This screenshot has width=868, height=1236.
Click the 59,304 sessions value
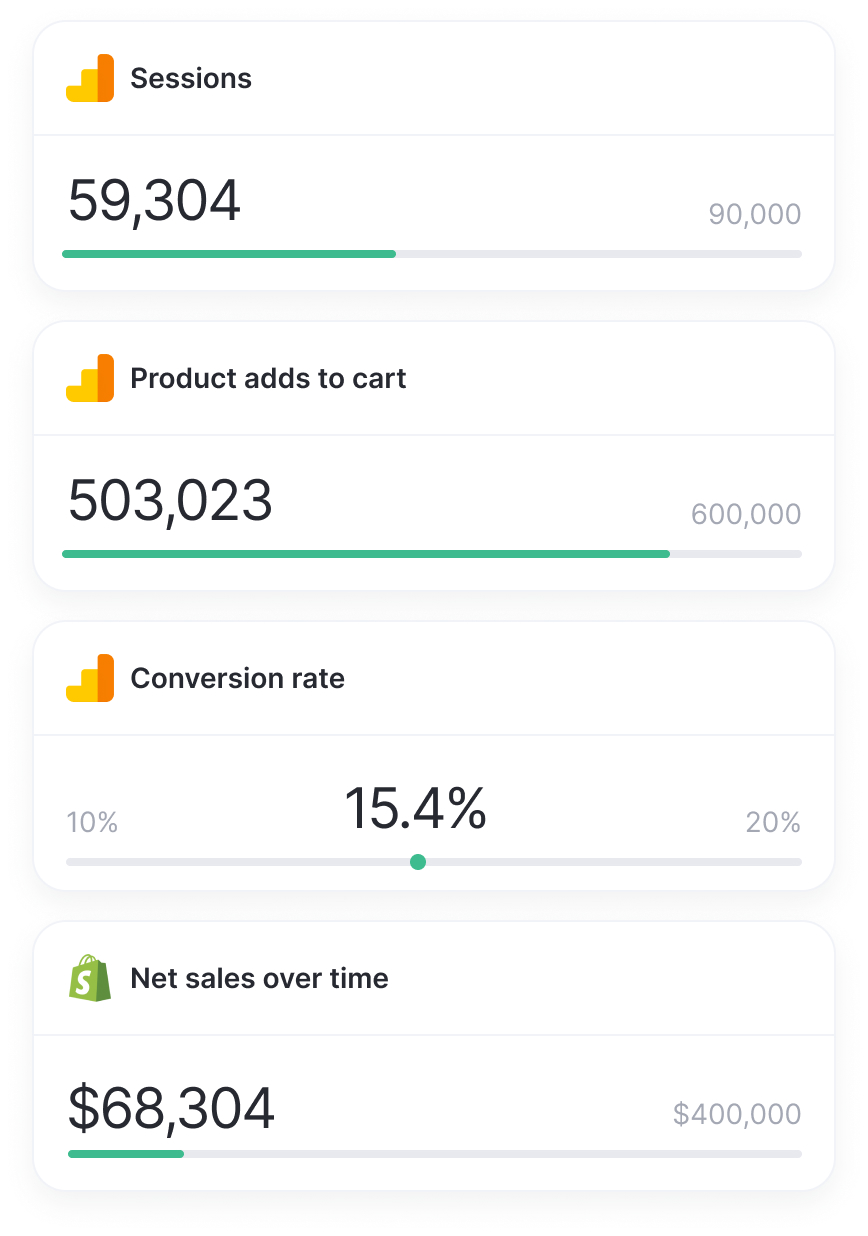[x=154, y=200]
